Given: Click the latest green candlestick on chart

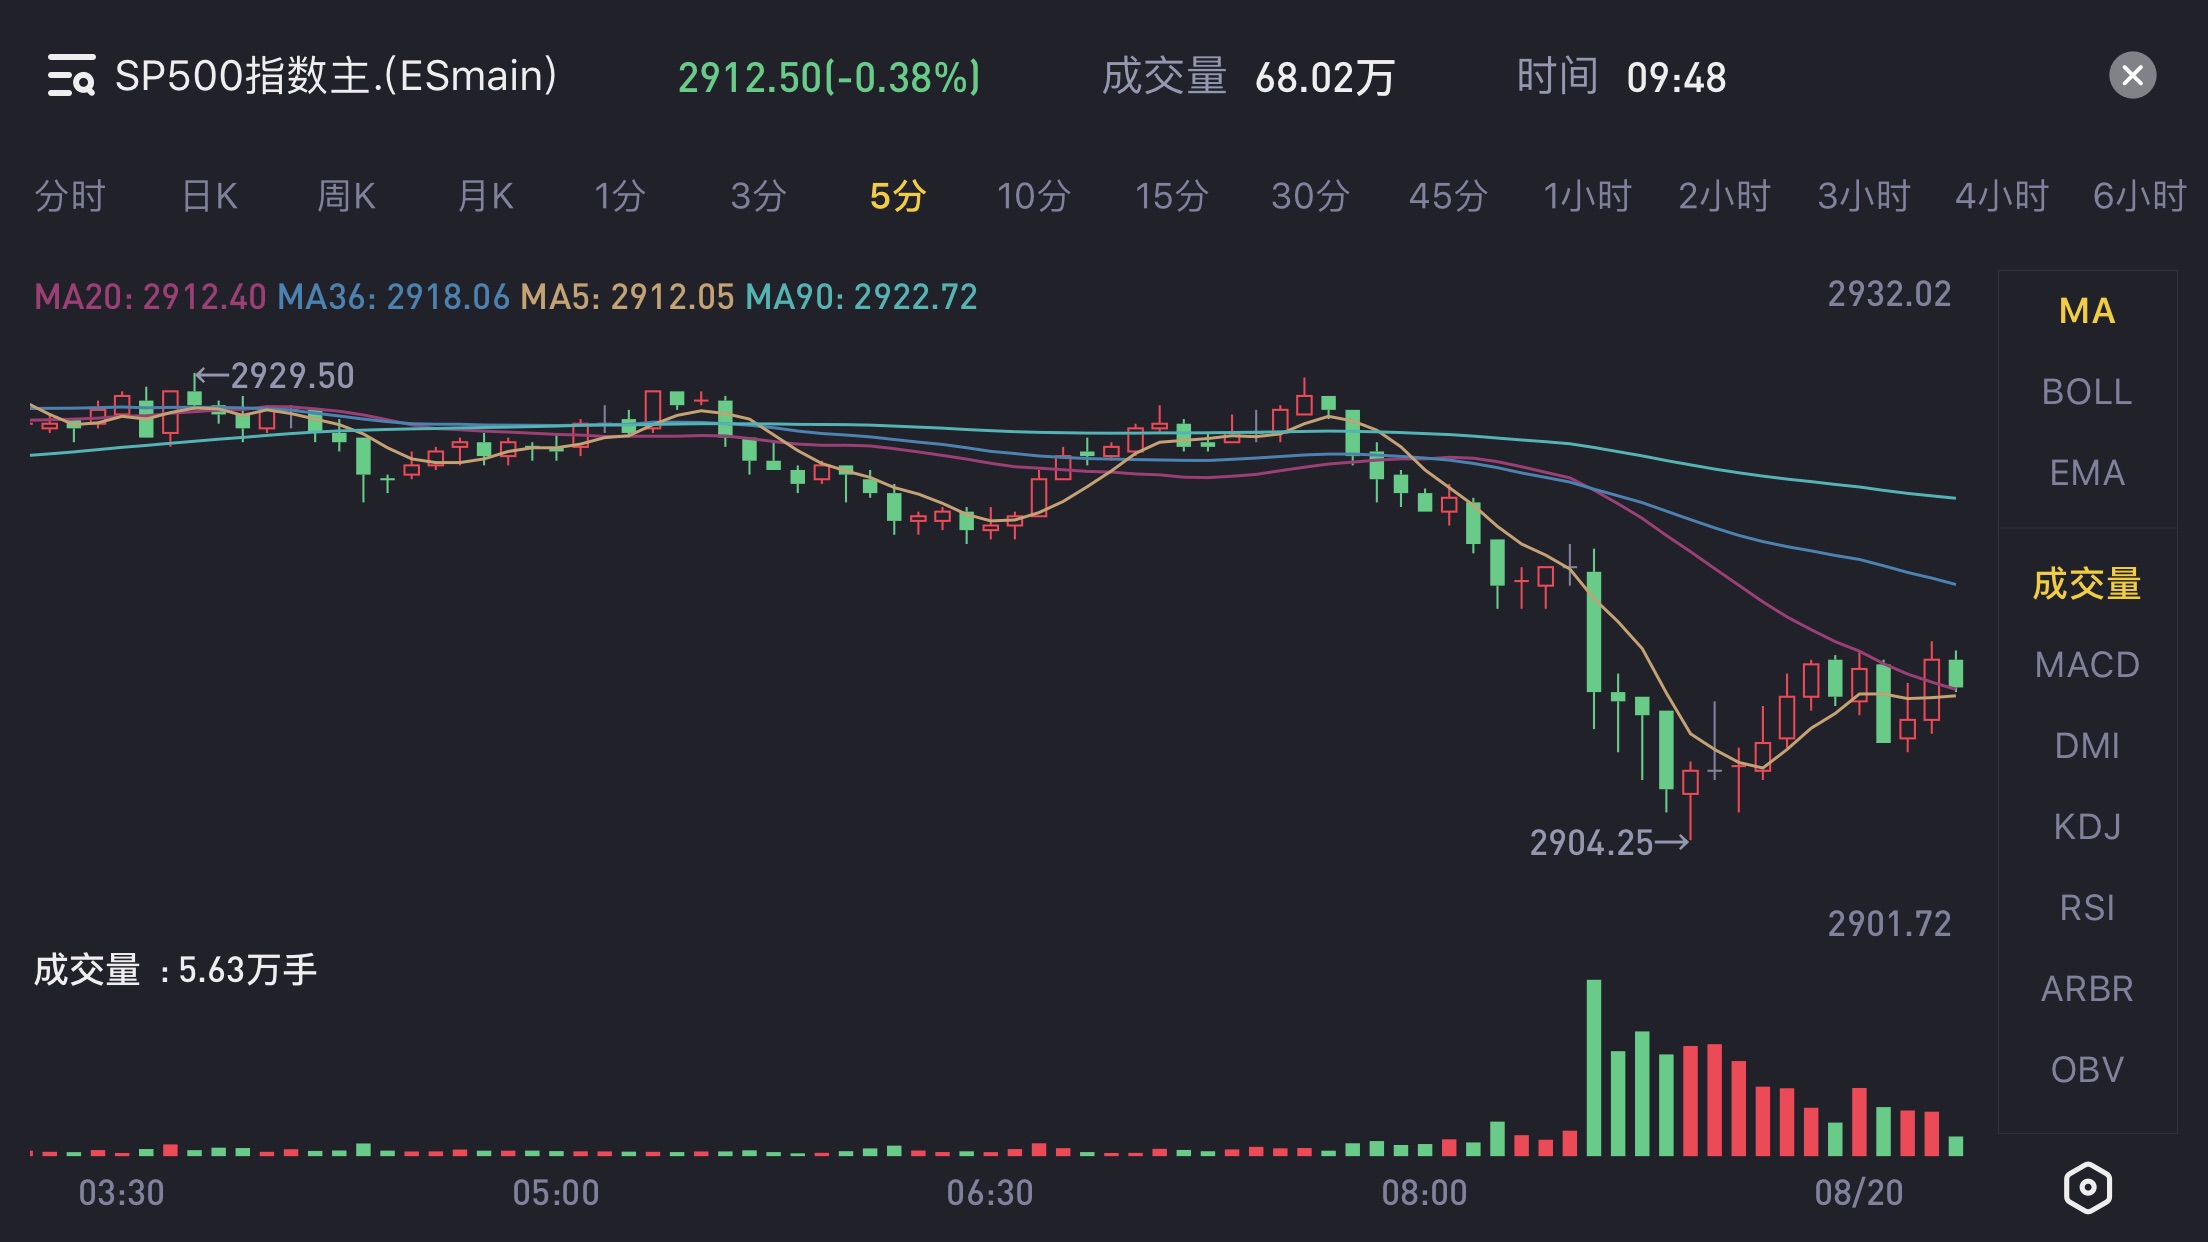Looking at the screenshot, I should click(1956, 672).
